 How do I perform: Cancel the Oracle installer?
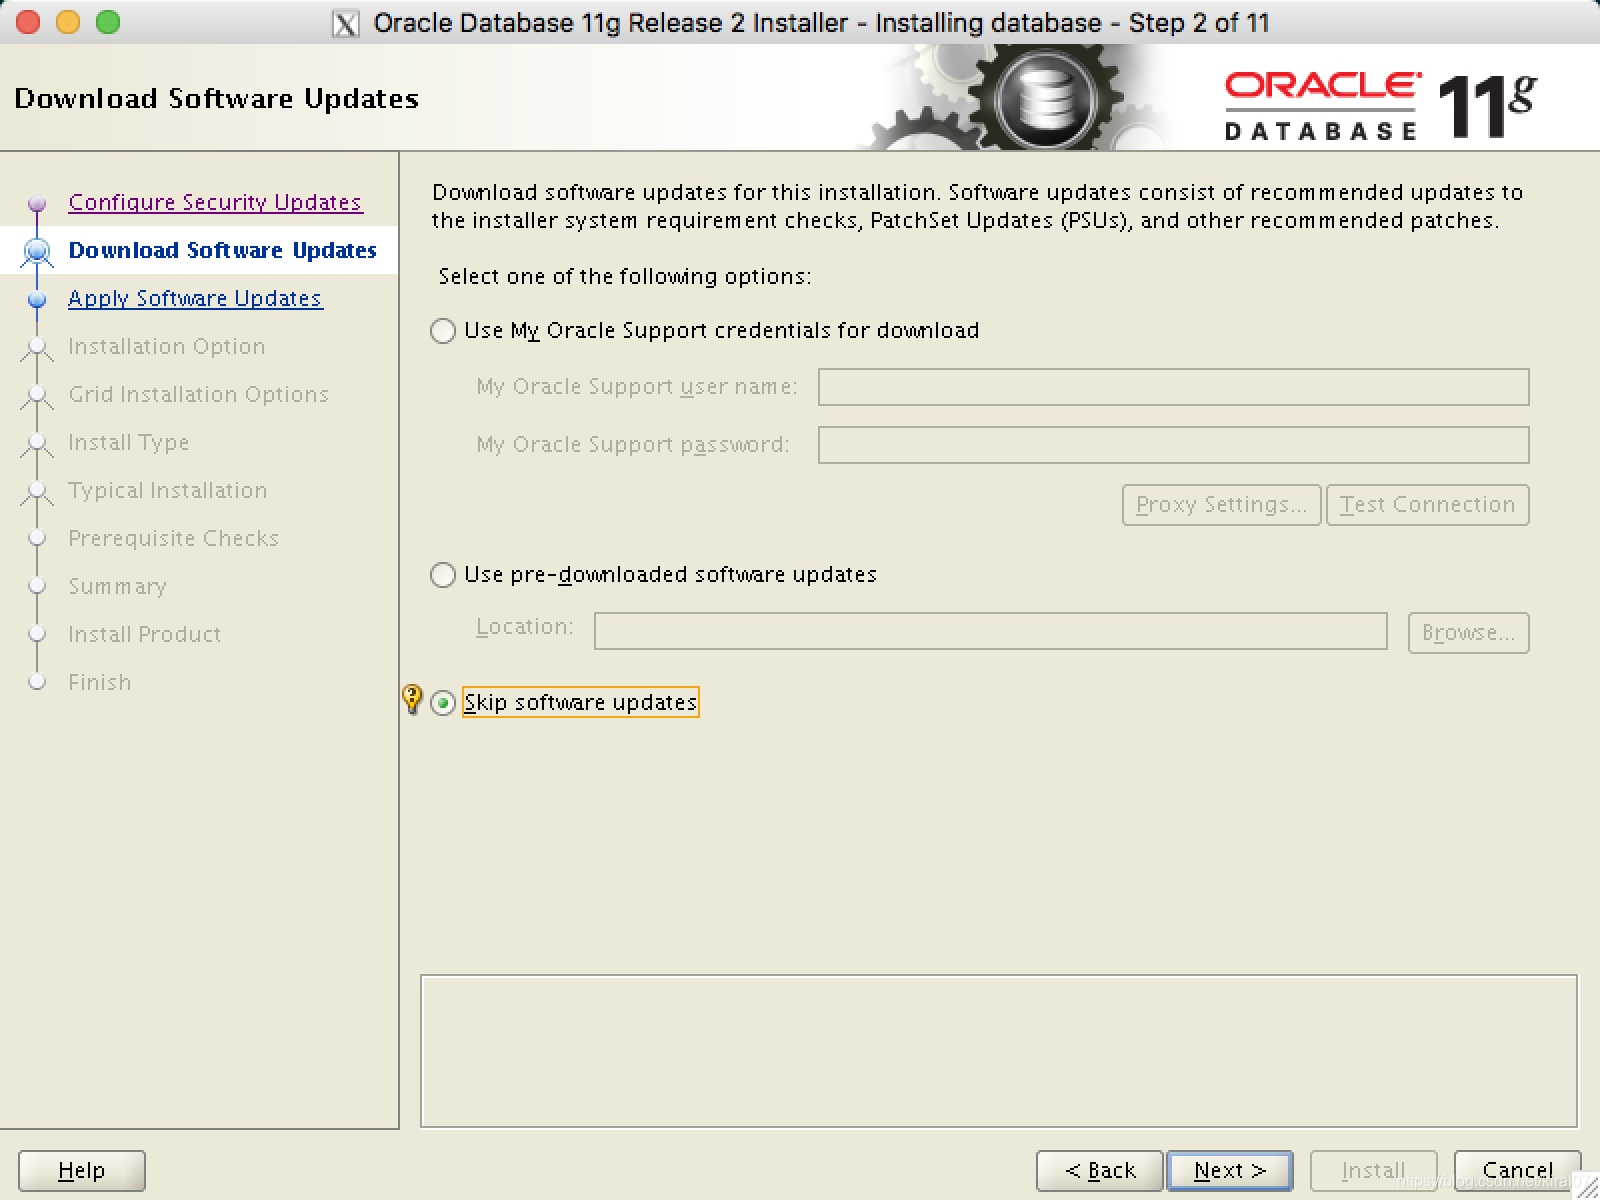click(1517, 1170)
